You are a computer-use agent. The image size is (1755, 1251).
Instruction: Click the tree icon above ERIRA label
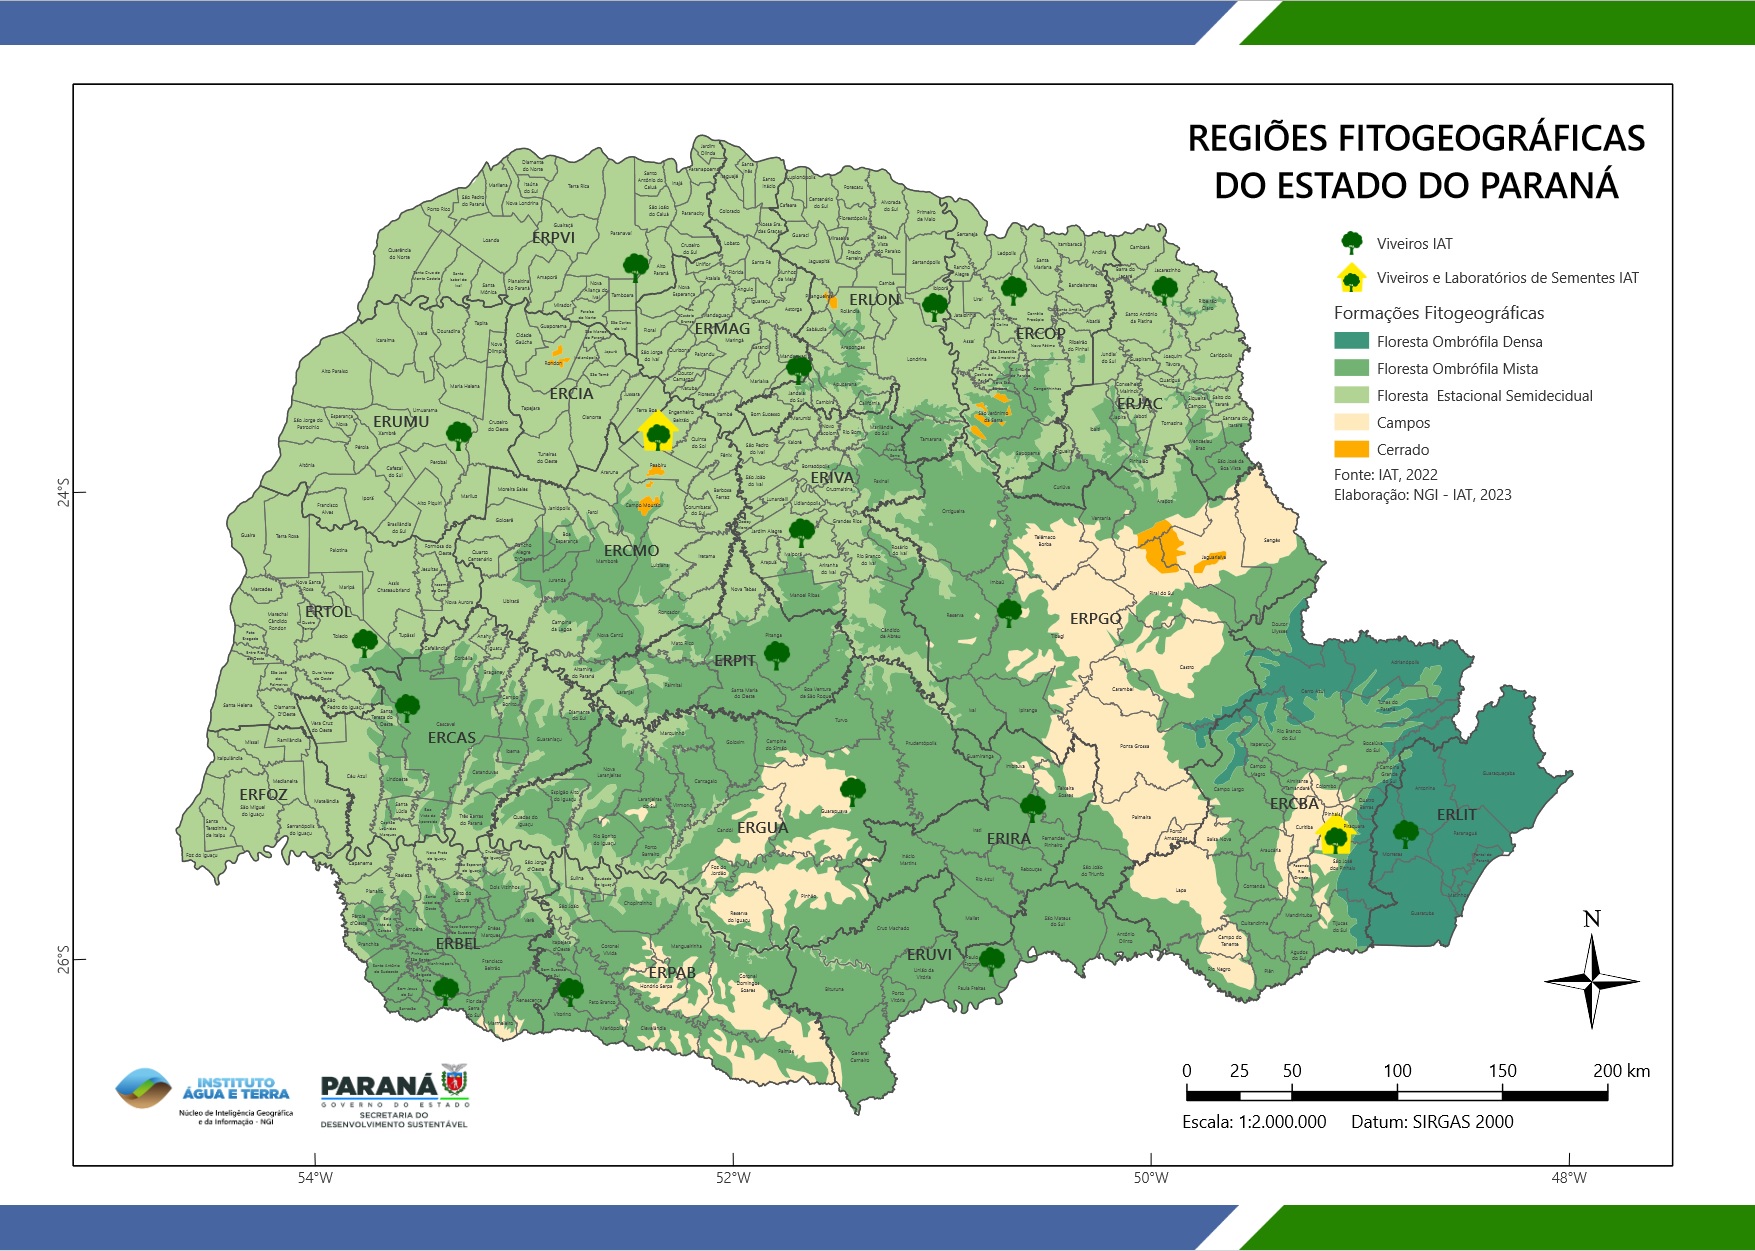(1033, 807)
